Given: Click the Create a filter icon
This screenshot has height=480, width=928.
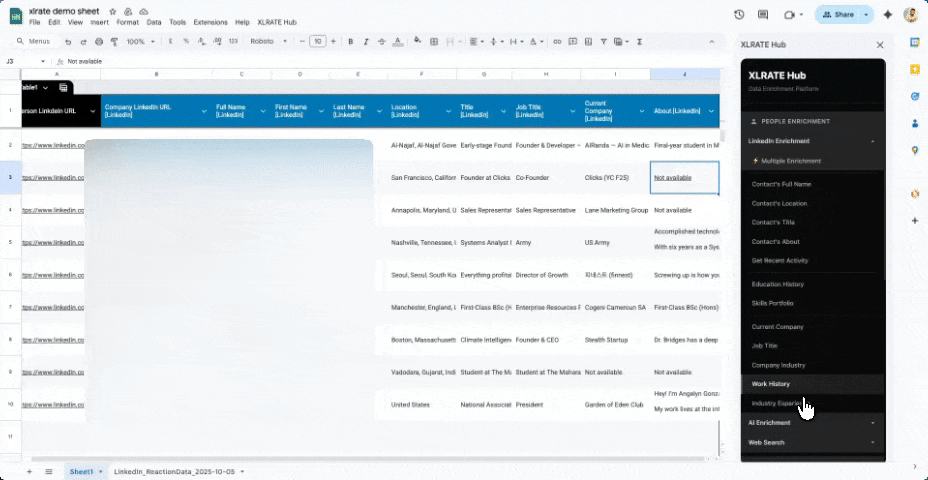Looking at the screenshot, I should (x=603, y=41).
